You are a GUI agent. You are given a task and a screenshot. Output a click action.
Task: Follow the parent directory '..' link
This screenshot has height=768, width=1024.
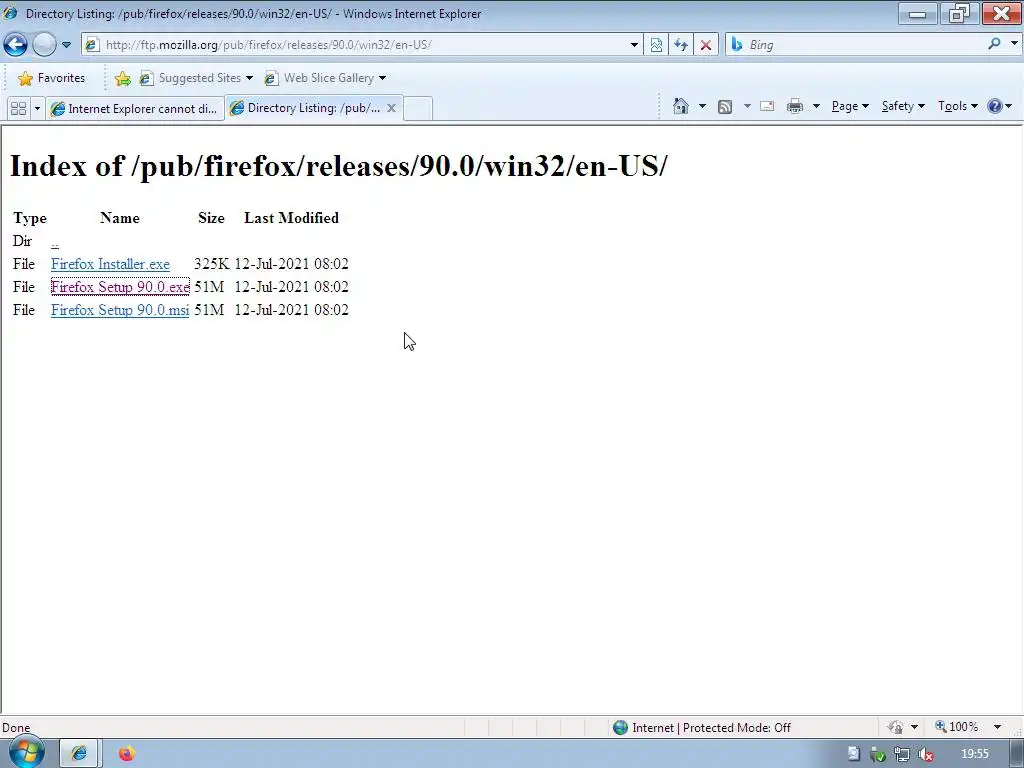55,243
